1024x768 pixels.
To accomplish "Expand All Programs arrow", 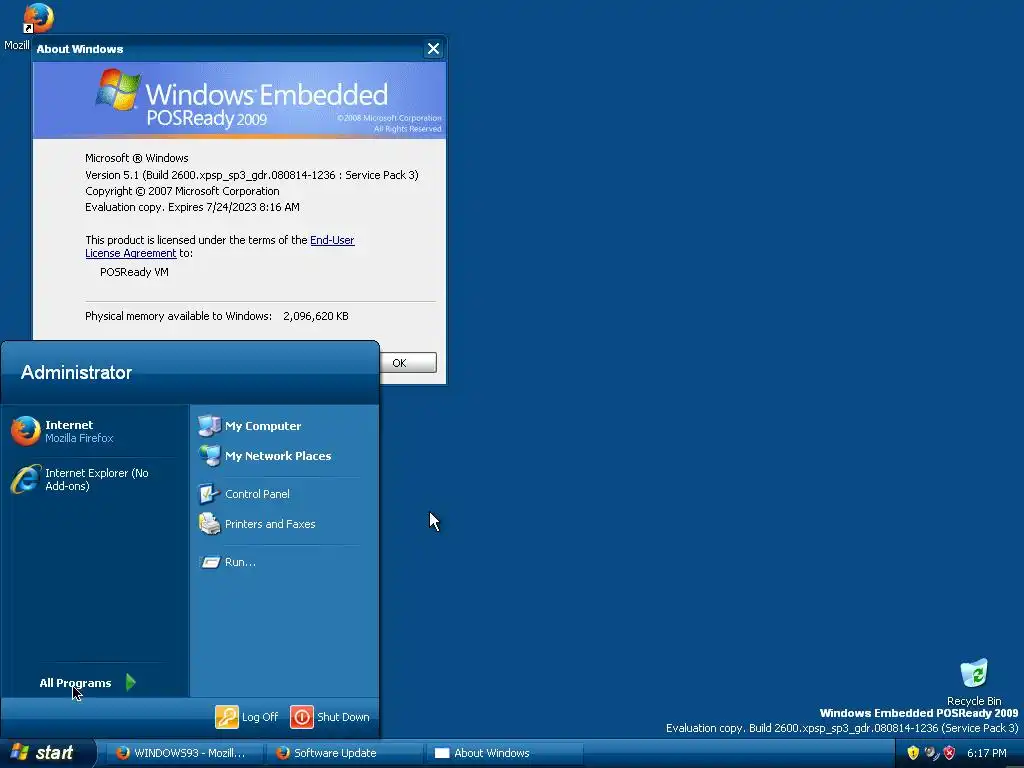I will (131, 682).
